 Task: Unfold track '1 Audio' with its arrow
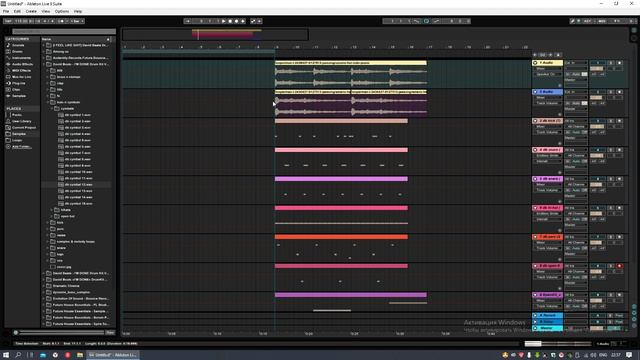click(x=535, y=63)
